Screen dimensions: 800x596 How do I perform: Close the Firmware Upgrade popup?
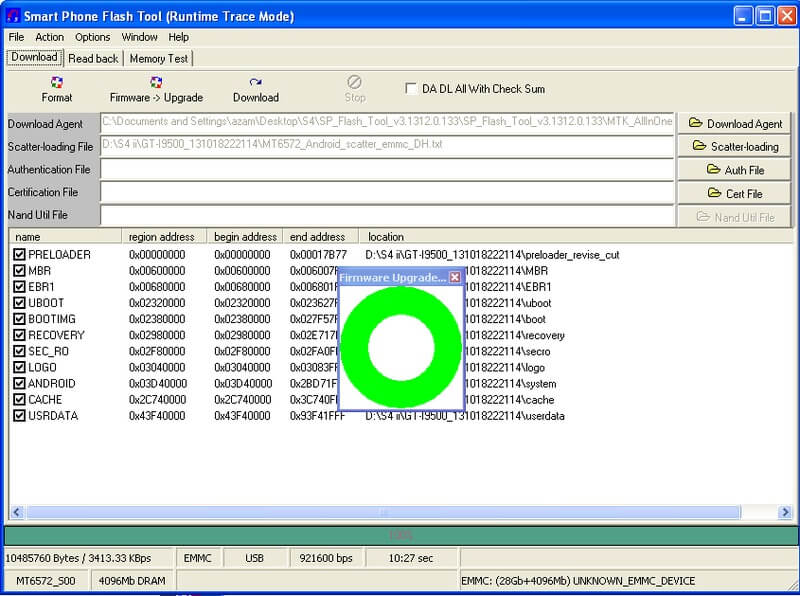455,277
